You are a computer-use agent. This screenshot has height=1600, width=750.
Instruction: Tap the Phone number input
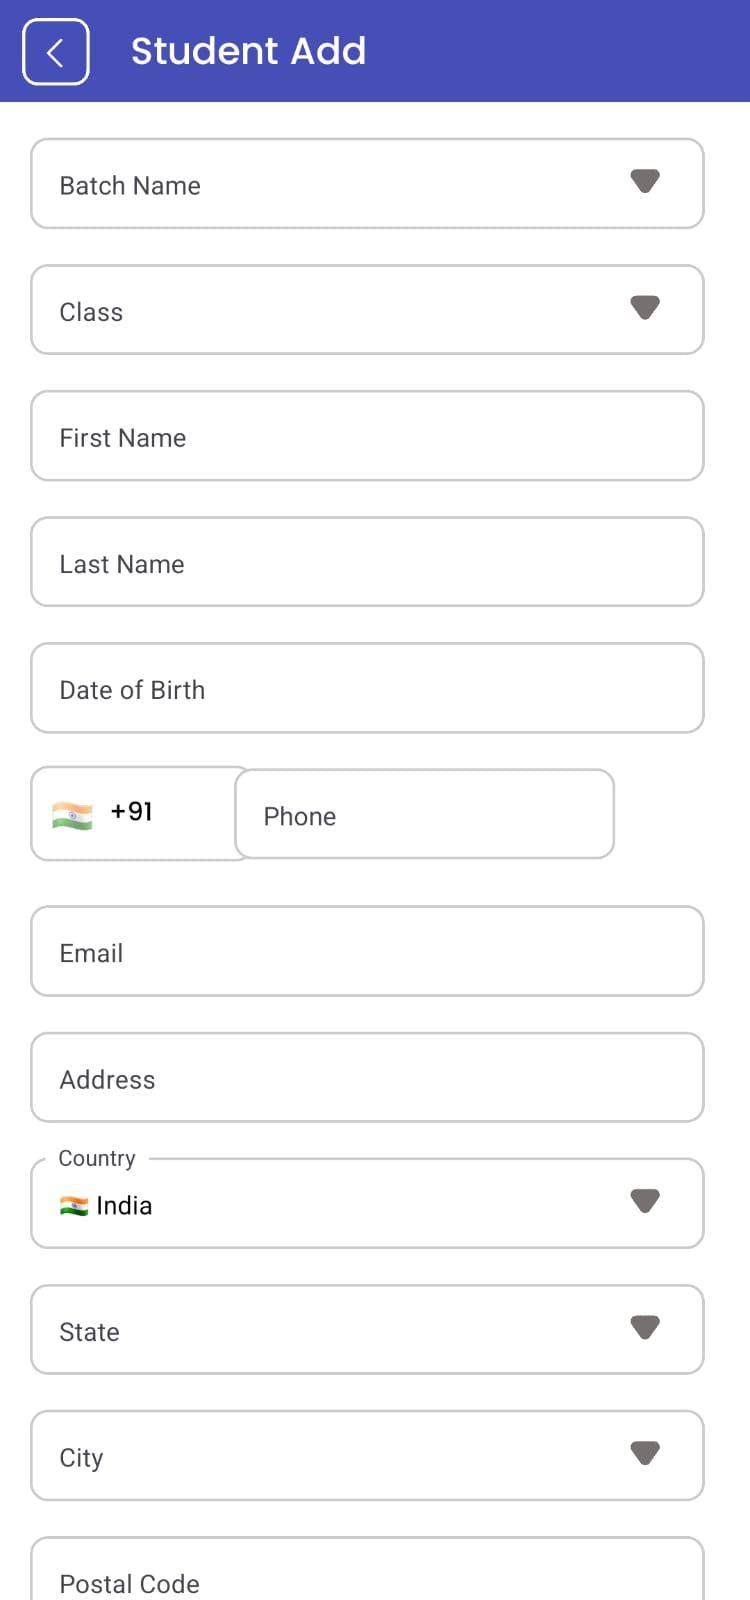coord(424,814)
